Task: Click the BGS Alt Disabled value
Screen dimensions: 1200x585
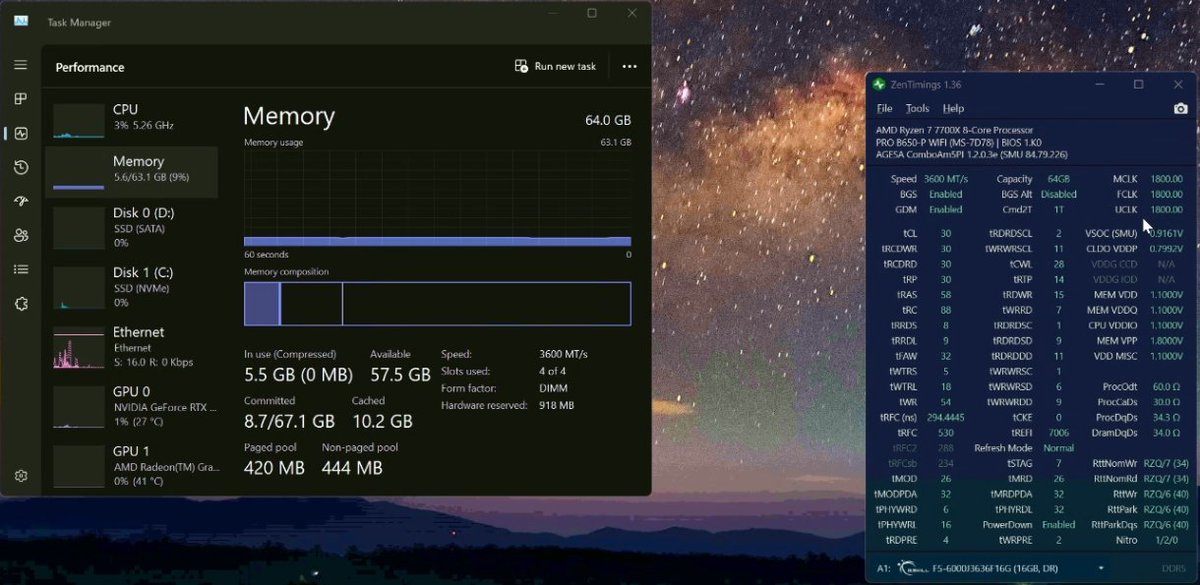Action: pos(1058,194)
